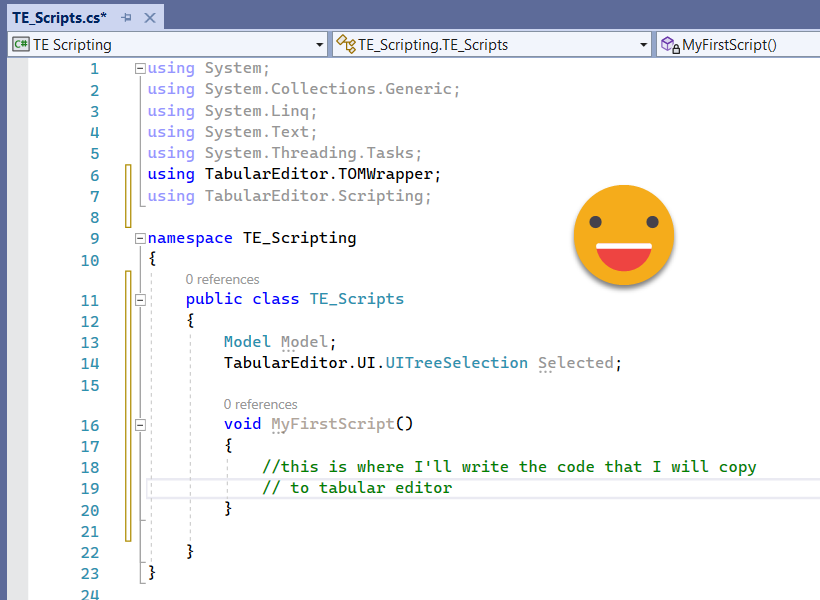The image size is (820, 600).
Task: Collapse the MyFirstScript method block
Action: click(x=140, y=425)
